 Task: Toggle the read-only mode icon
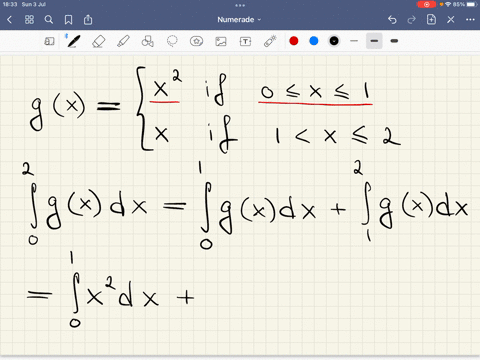click(49, 41)
